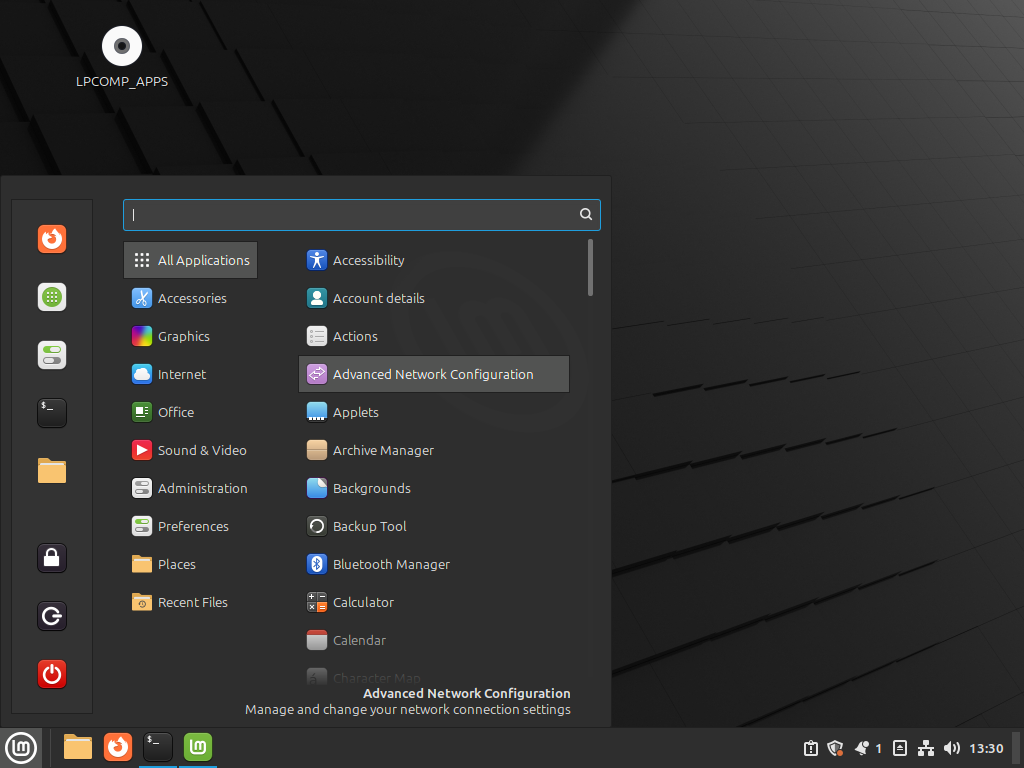Focus the menu search text field
This screenshot has width=1024, height=768.
coord(362,215)
